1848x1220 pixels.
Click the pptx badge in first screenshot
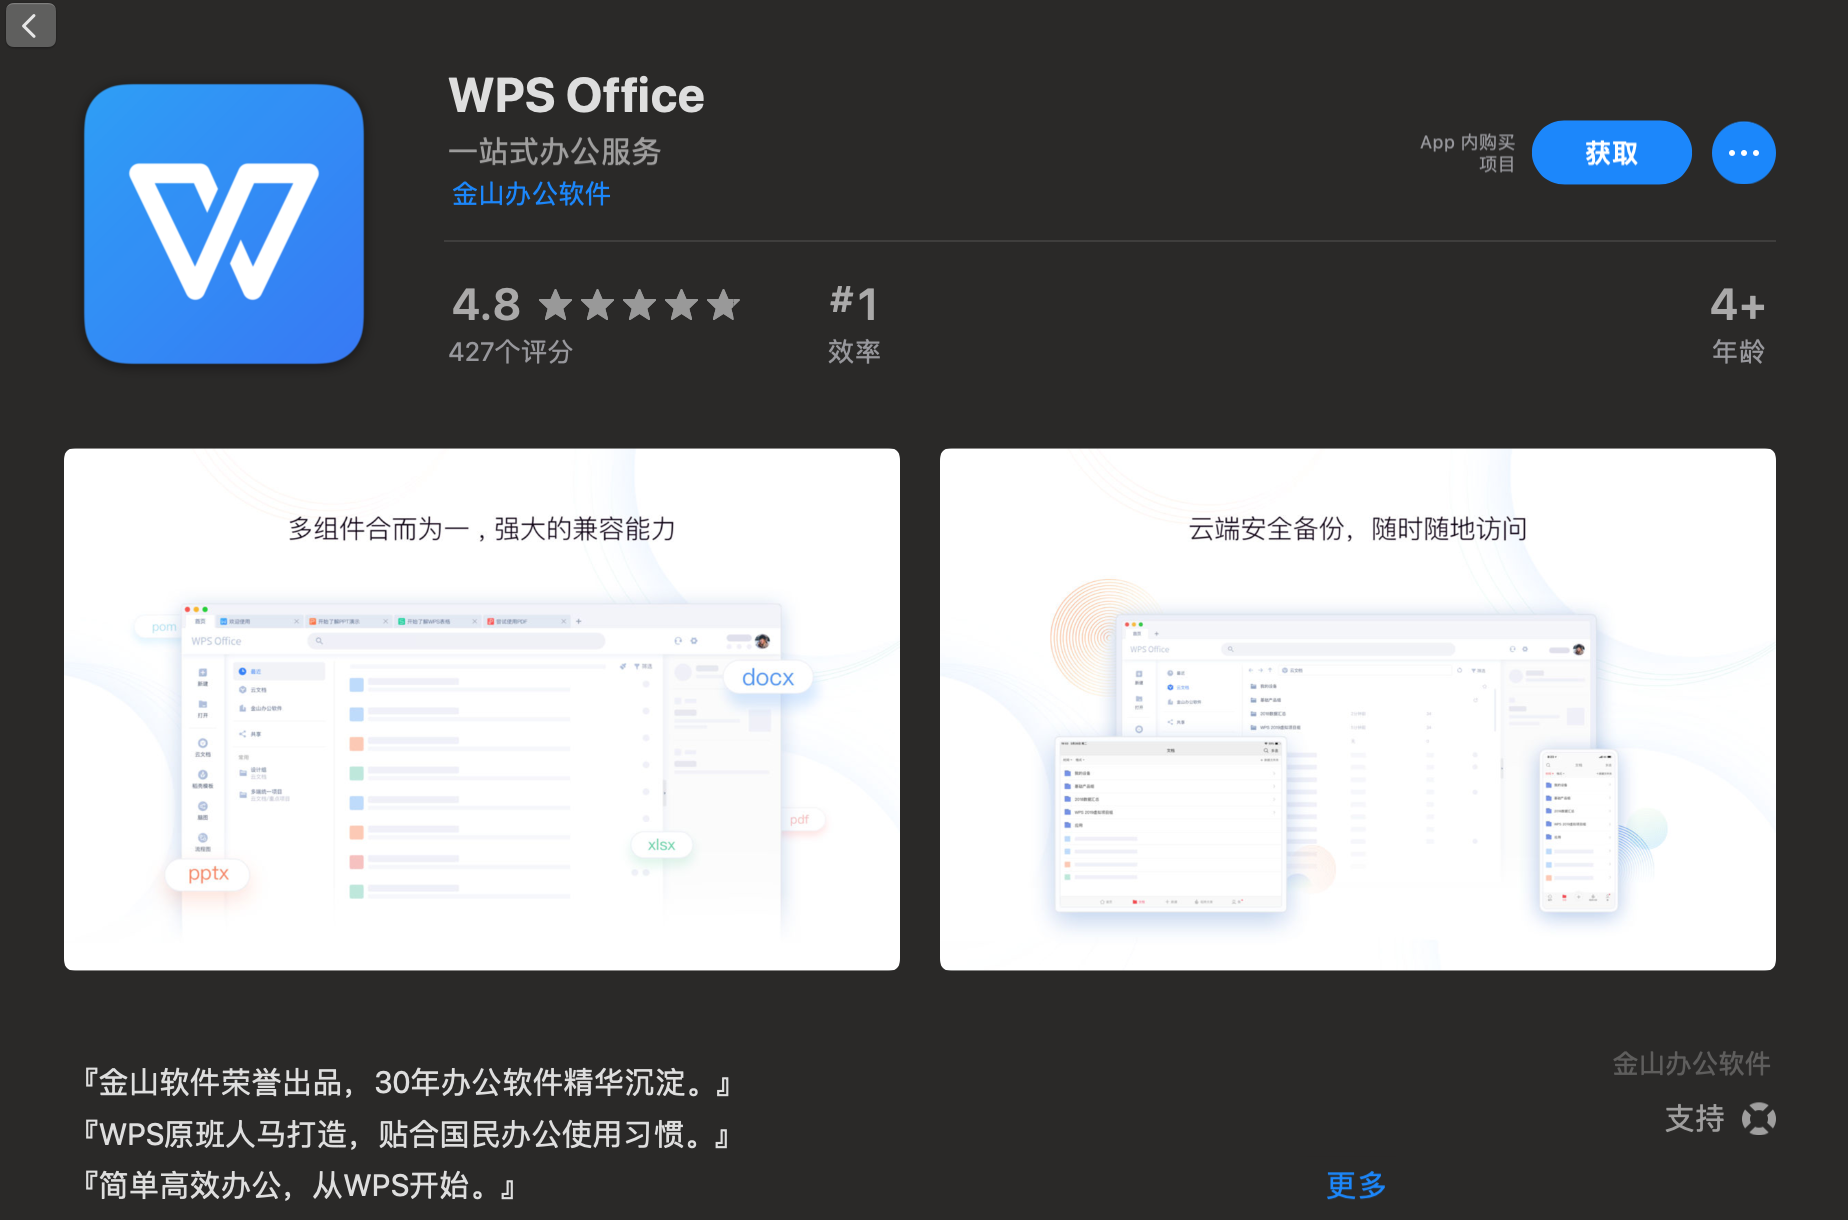(x=208, y=874)
